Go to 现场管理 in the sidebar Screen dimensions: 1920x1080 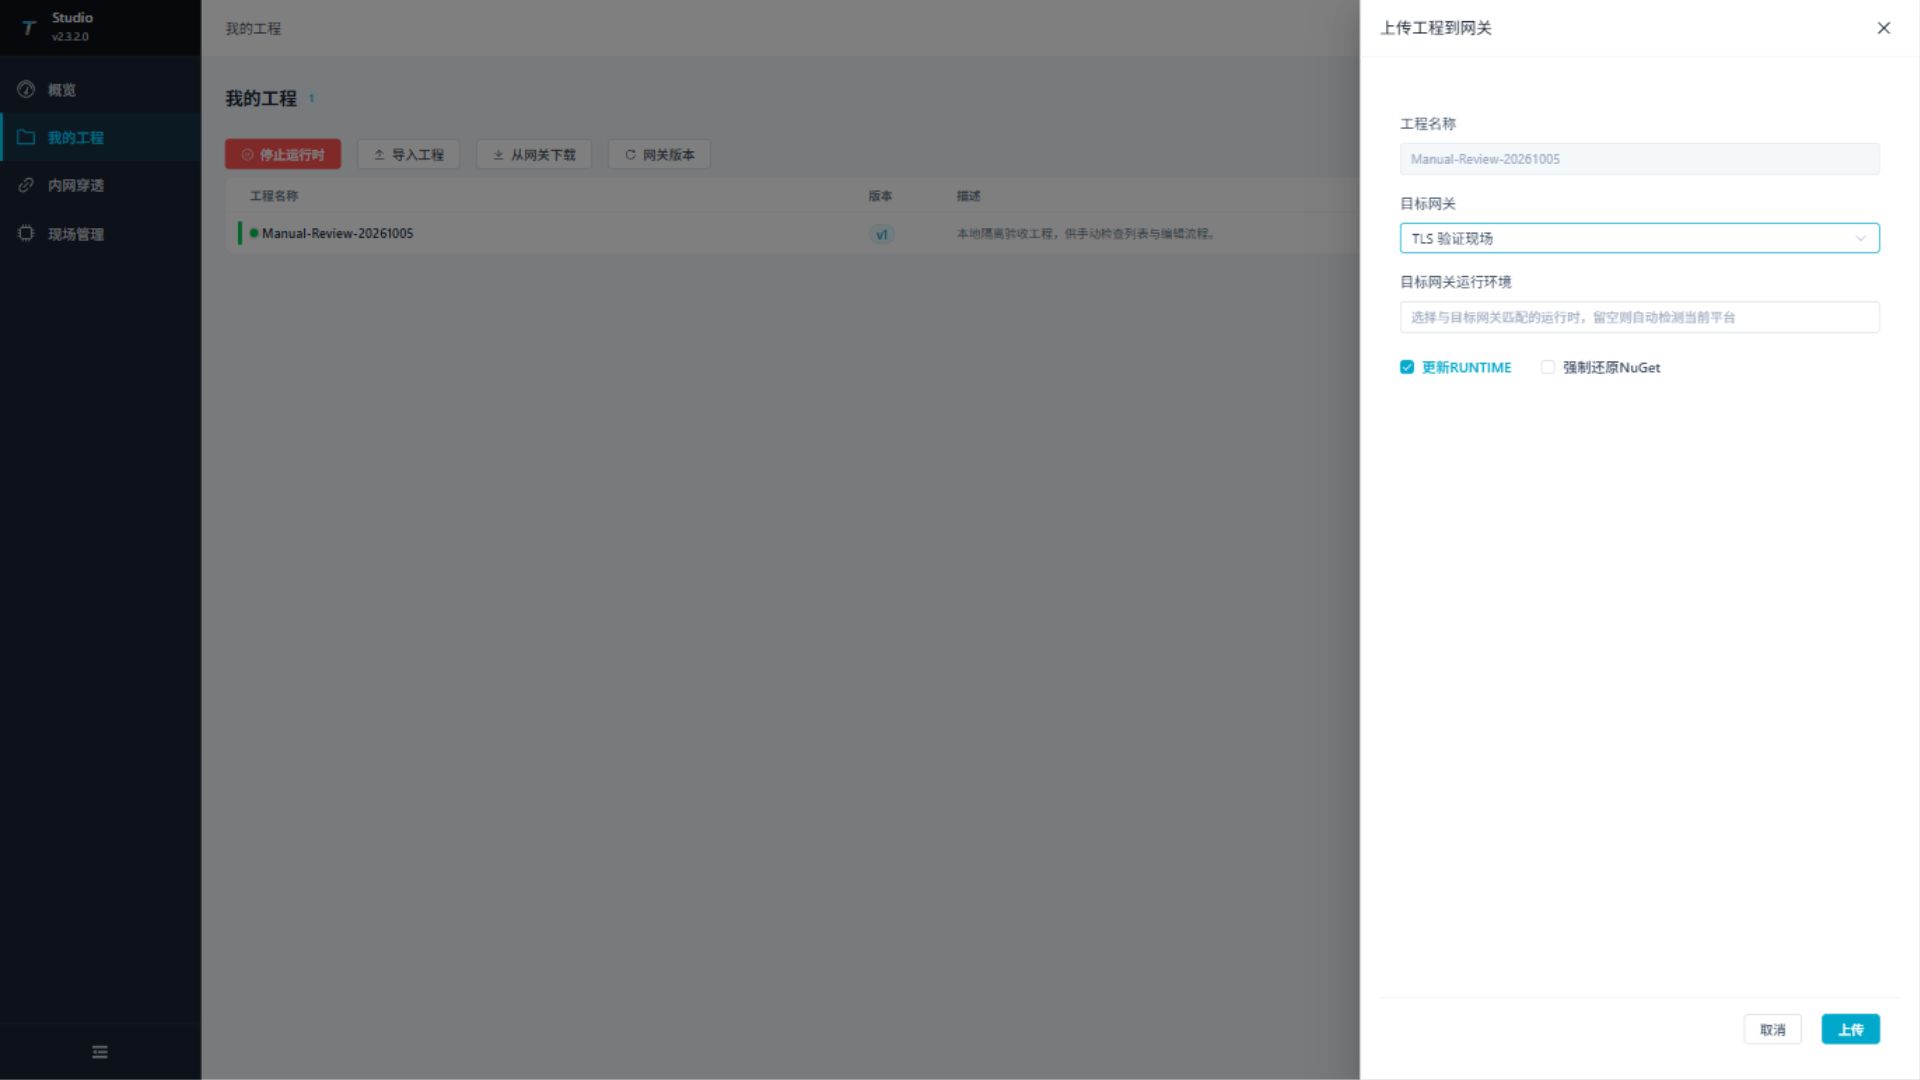click(x=100, y=234)
